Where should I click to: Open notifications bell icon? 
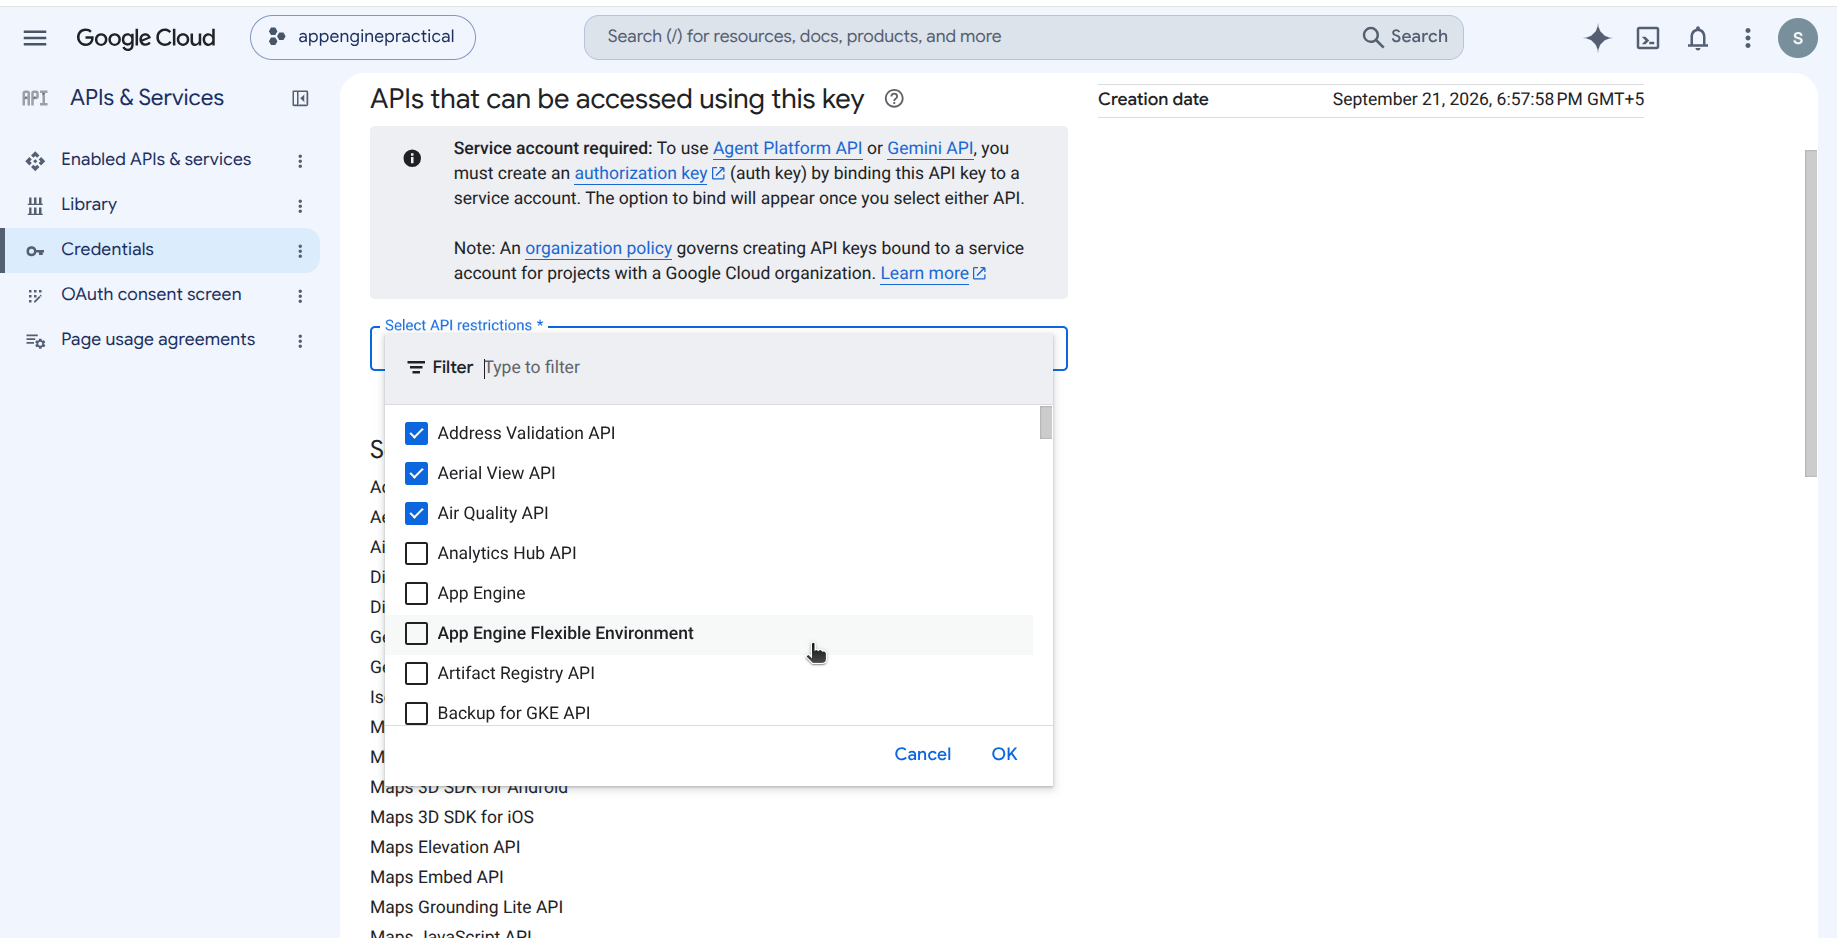pos(1698,38)
